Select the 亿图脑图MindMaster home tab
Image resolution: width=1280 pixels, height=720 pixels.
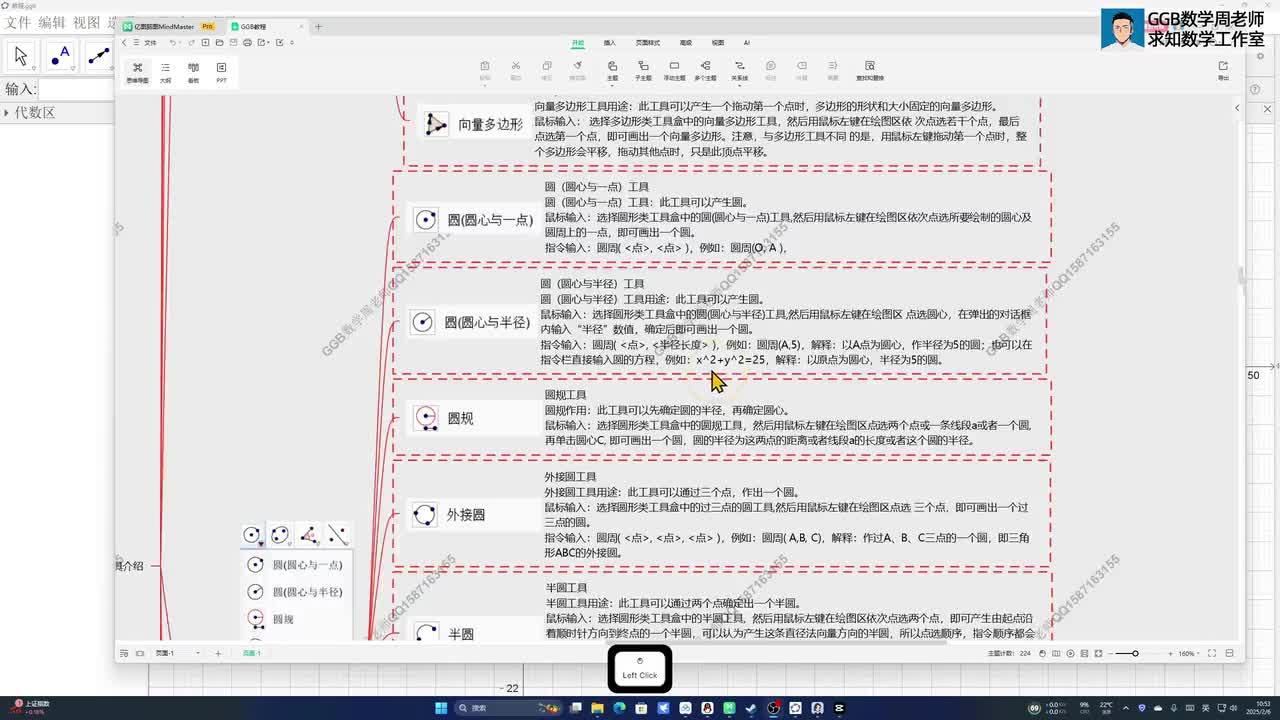tap(170, 27)
